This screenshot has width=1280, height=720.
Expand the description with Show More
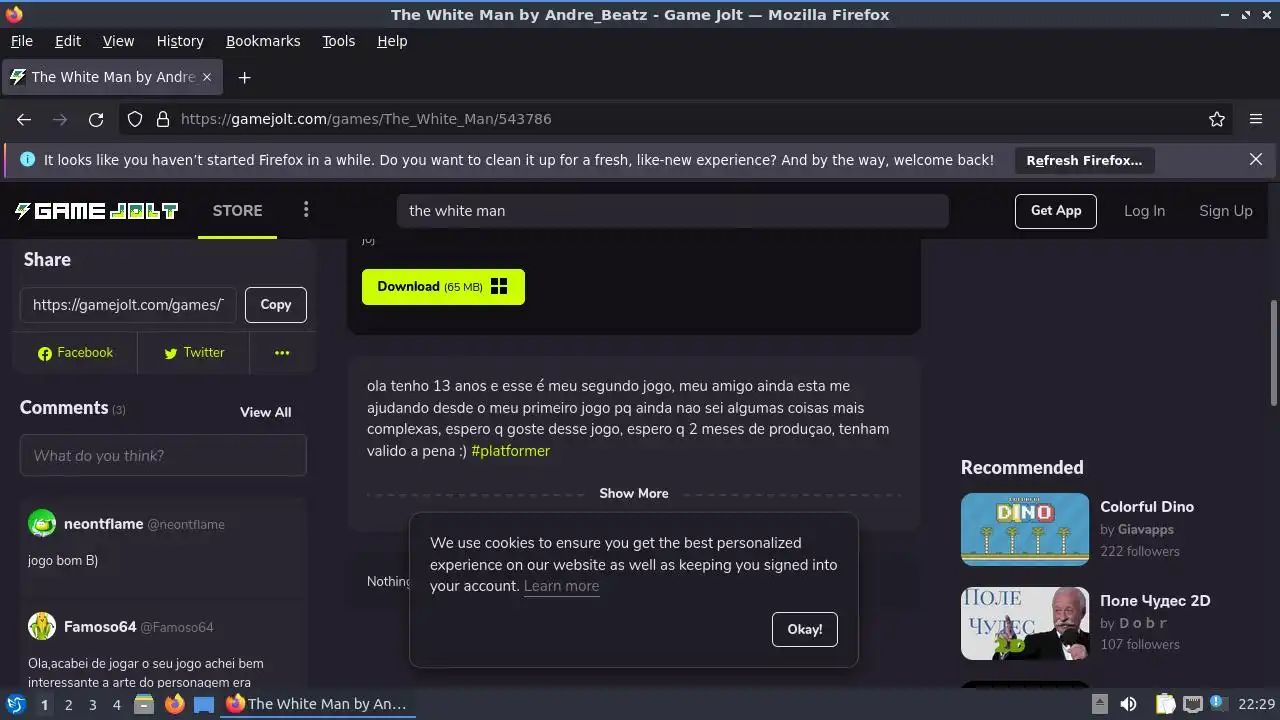tap(634, 494)
